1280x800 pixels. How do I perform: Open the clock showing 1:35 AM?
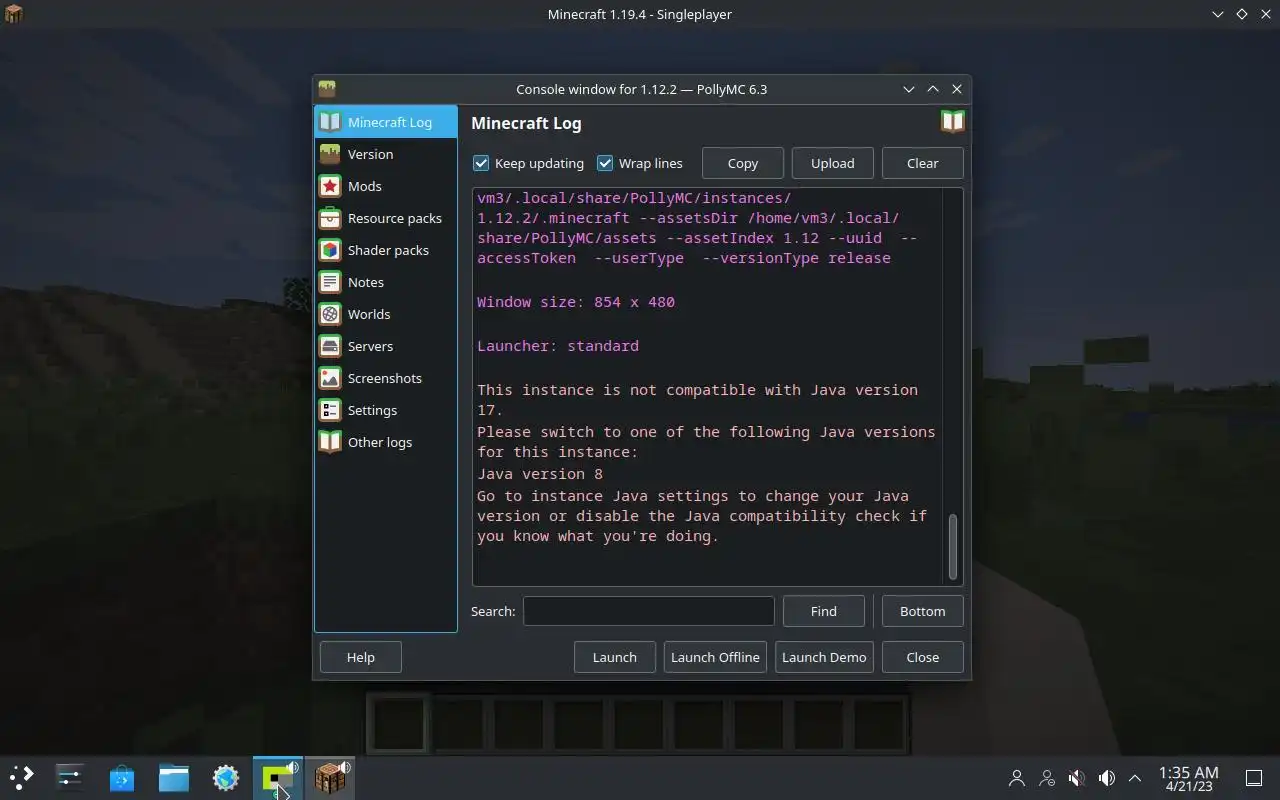click(1188, 778)
